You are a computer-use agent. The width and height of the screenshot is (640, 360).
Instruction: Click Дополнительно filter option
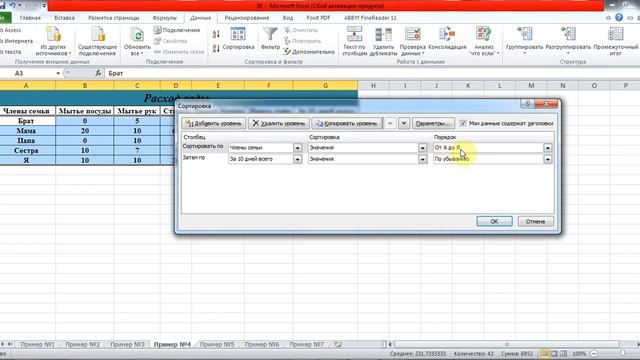[309, 52]
